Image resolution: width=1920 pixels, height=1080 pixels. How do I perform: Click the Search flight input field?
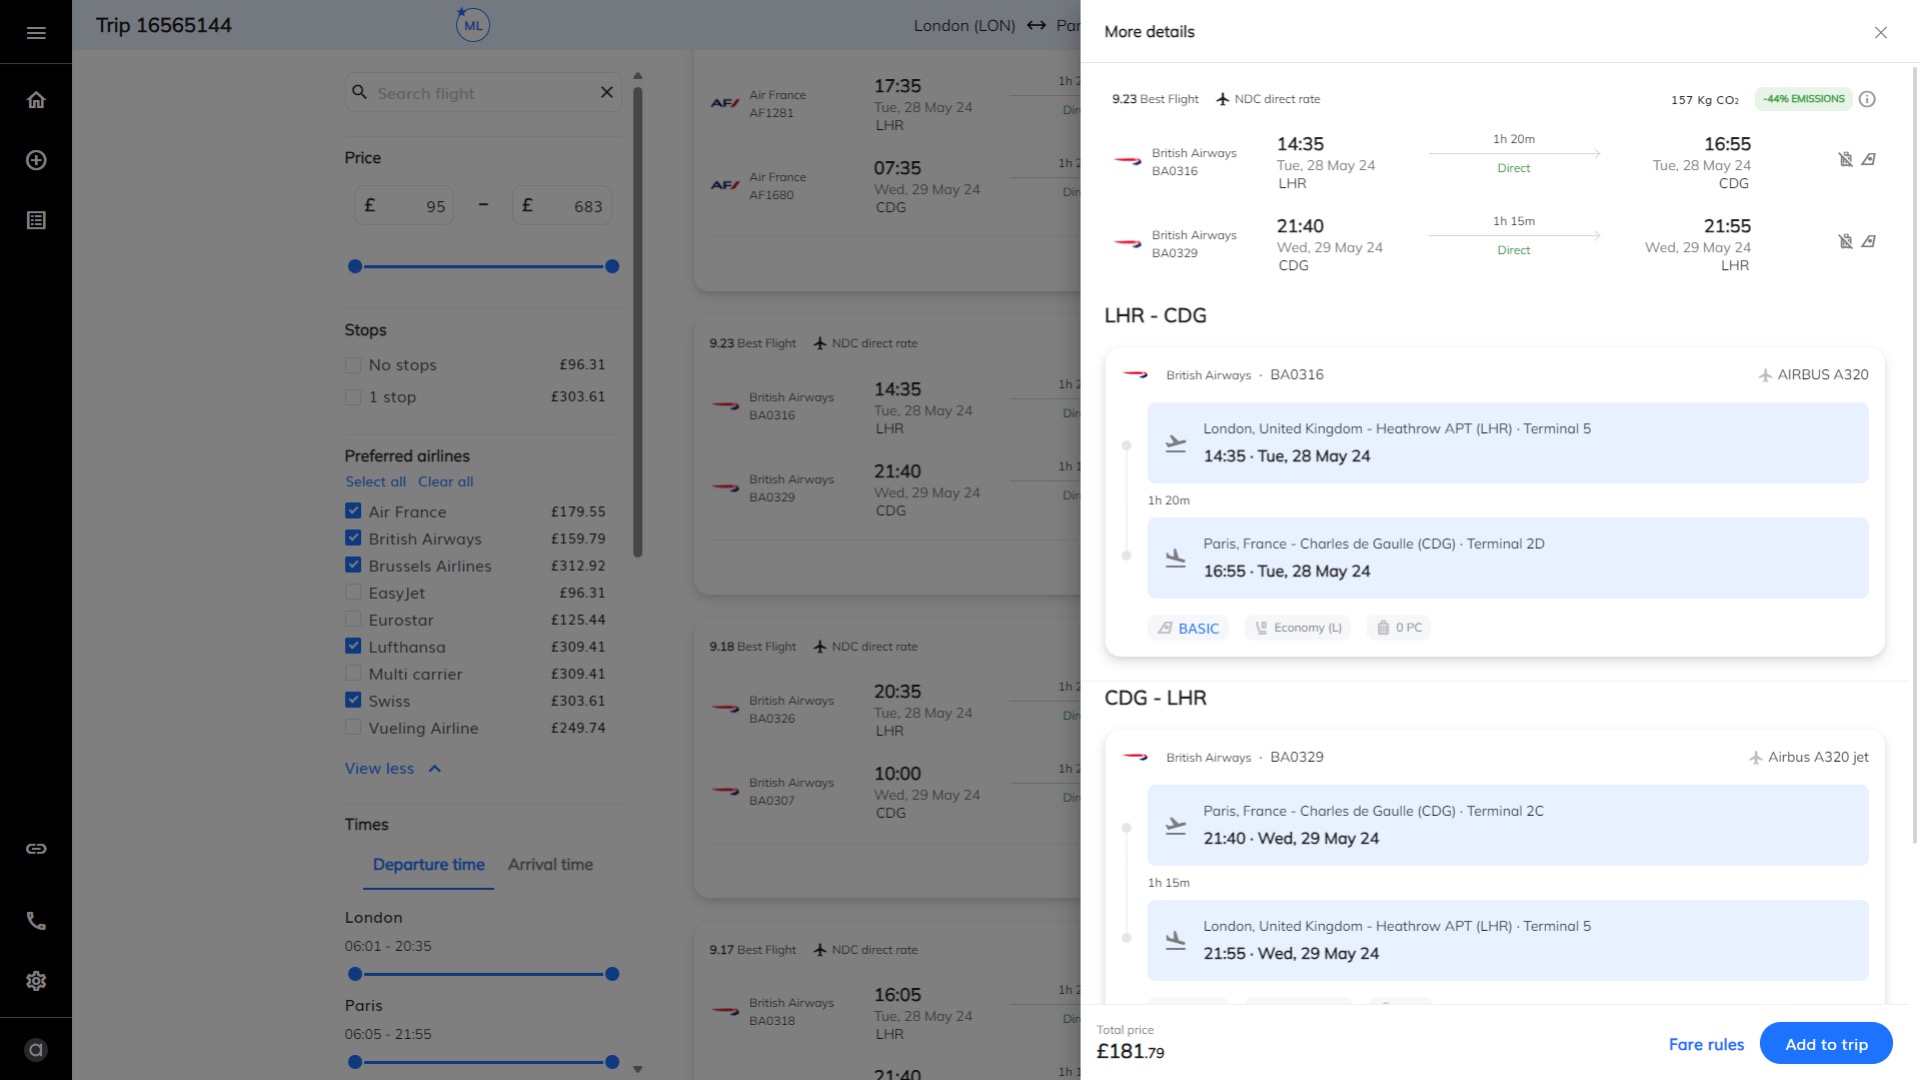[483, 92]
